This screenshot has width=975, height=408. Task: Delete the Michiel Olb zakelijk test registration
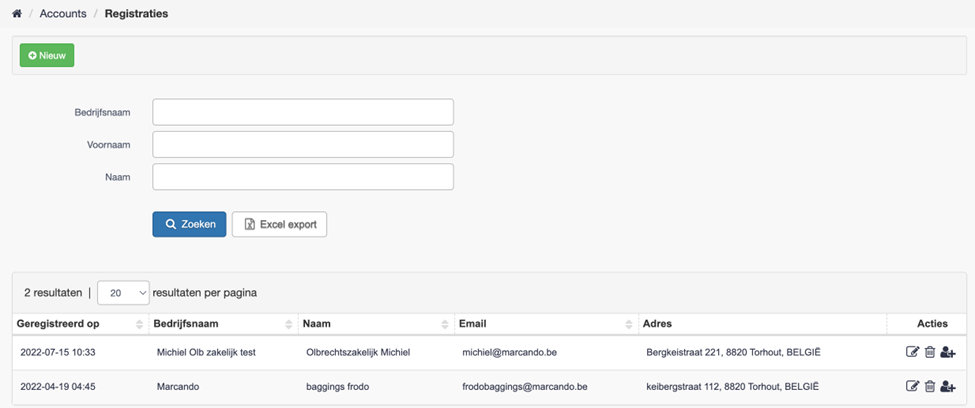point(930,352)
